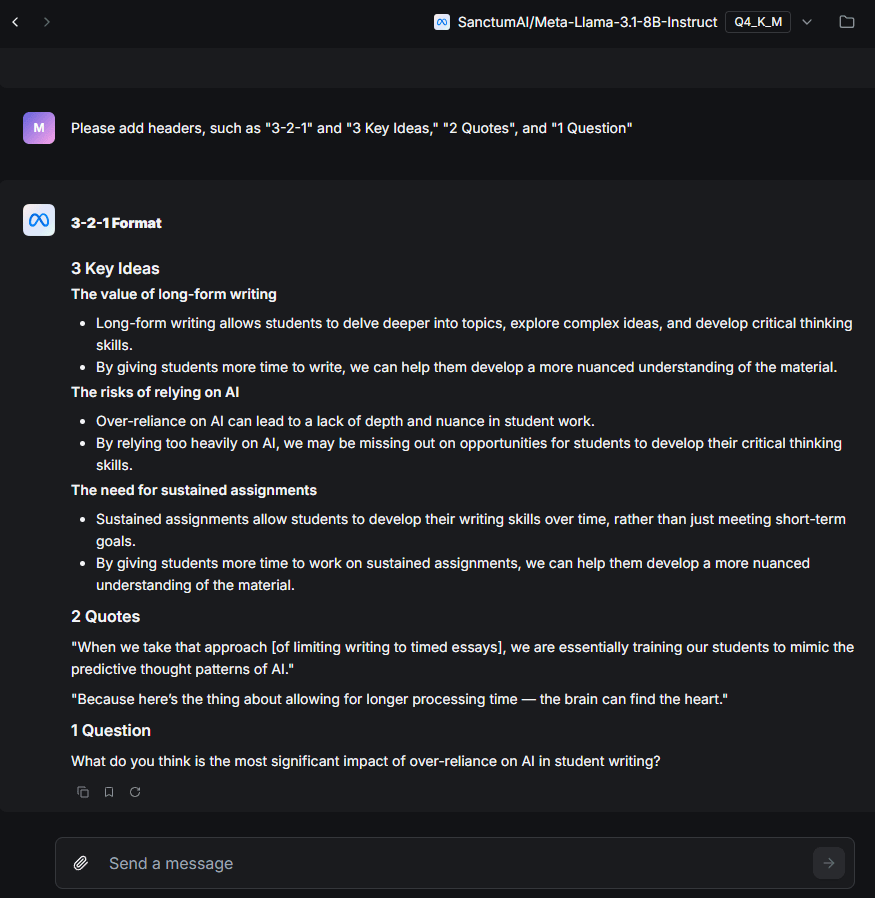The image size is (875, 898).
Task: Click the SanctumAI/Meta-Llama-3.1-8B-Instruct model name
Action: coord(587,22)
